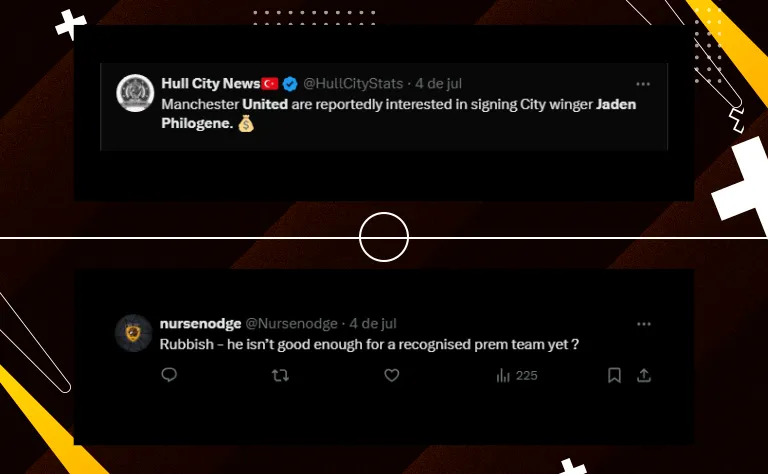Screen dimensions: 768x474
Task: Click the reply icon under nursenodge tweet
Action: [169, 375]
